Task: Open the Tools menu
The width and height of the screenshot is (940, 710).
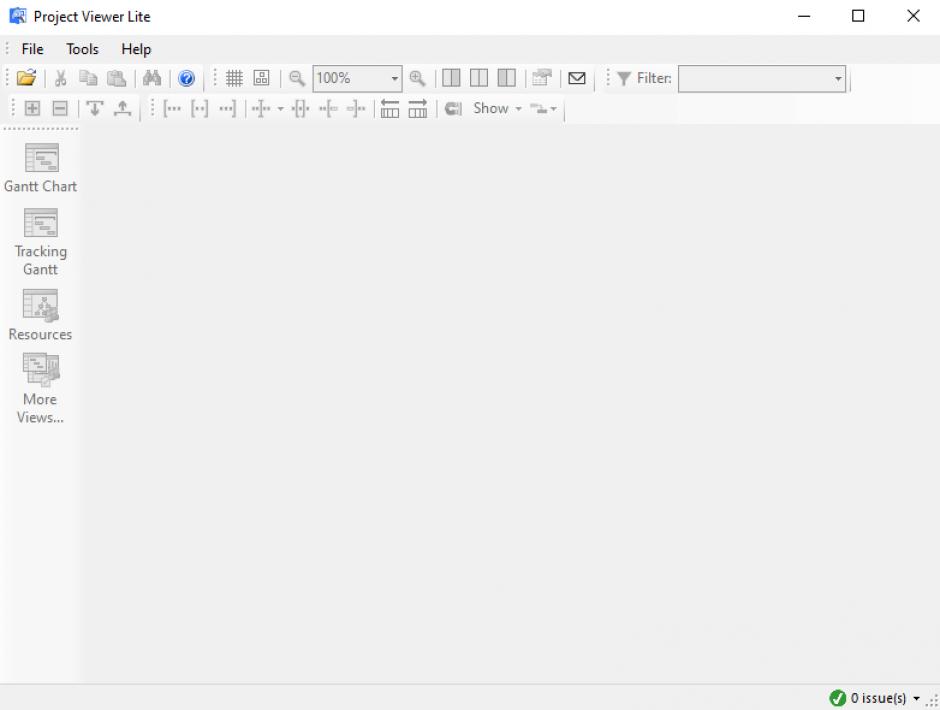Action: click(x=82, y=49)
